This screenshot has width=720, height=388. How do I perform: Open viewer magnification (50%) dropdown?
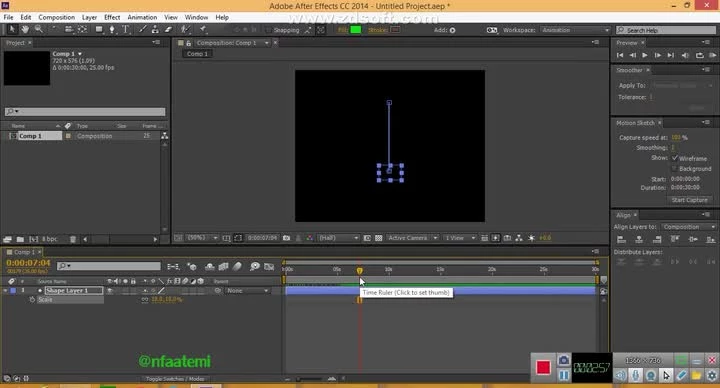point(202,238)
